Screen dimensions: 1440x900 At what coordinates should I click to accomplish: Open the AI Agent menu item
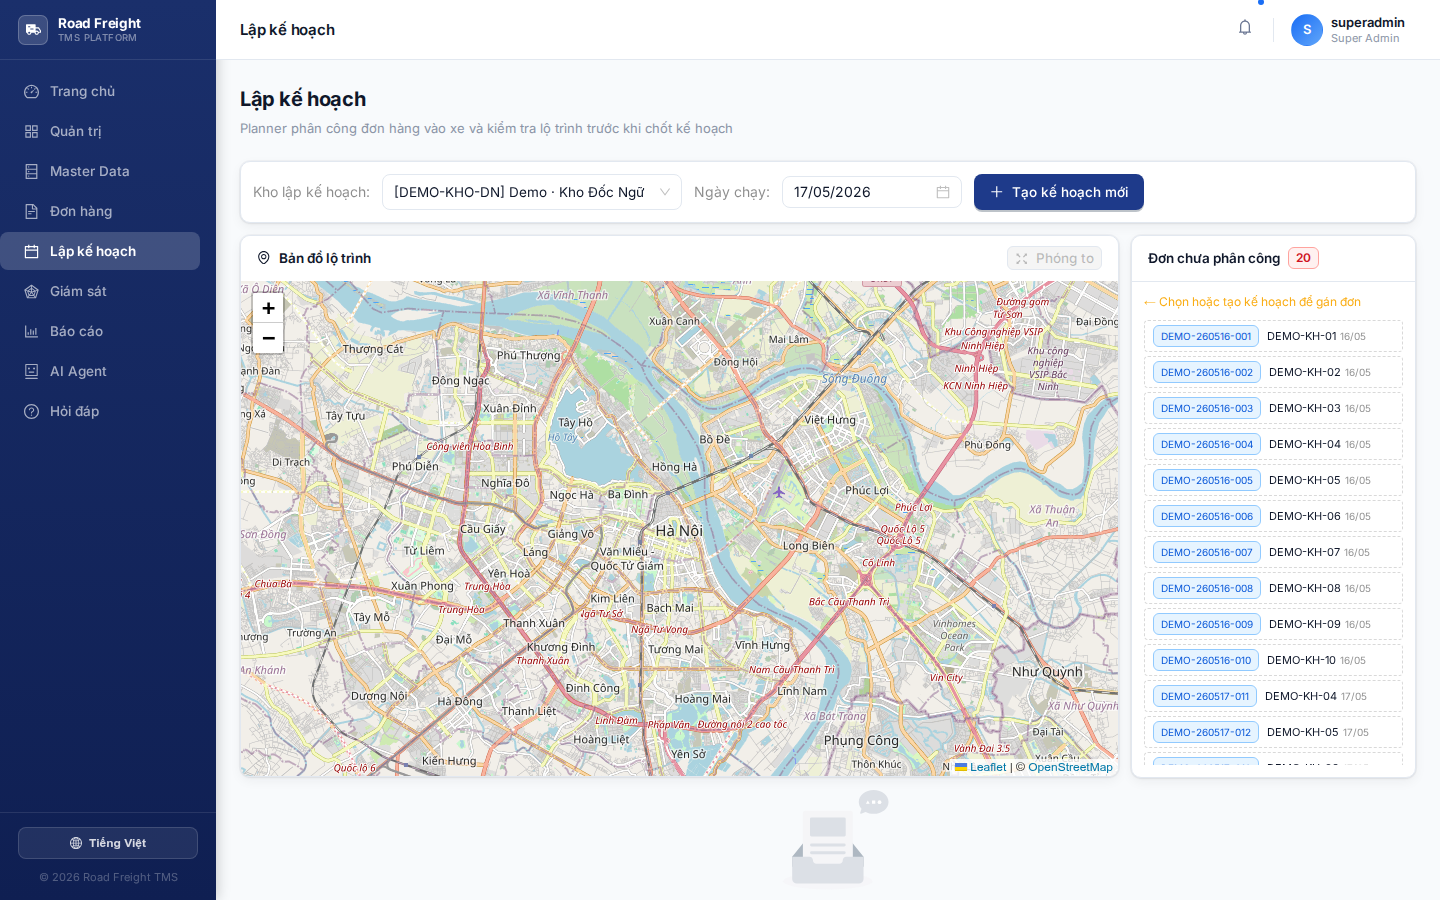click(x=100, y=371)
